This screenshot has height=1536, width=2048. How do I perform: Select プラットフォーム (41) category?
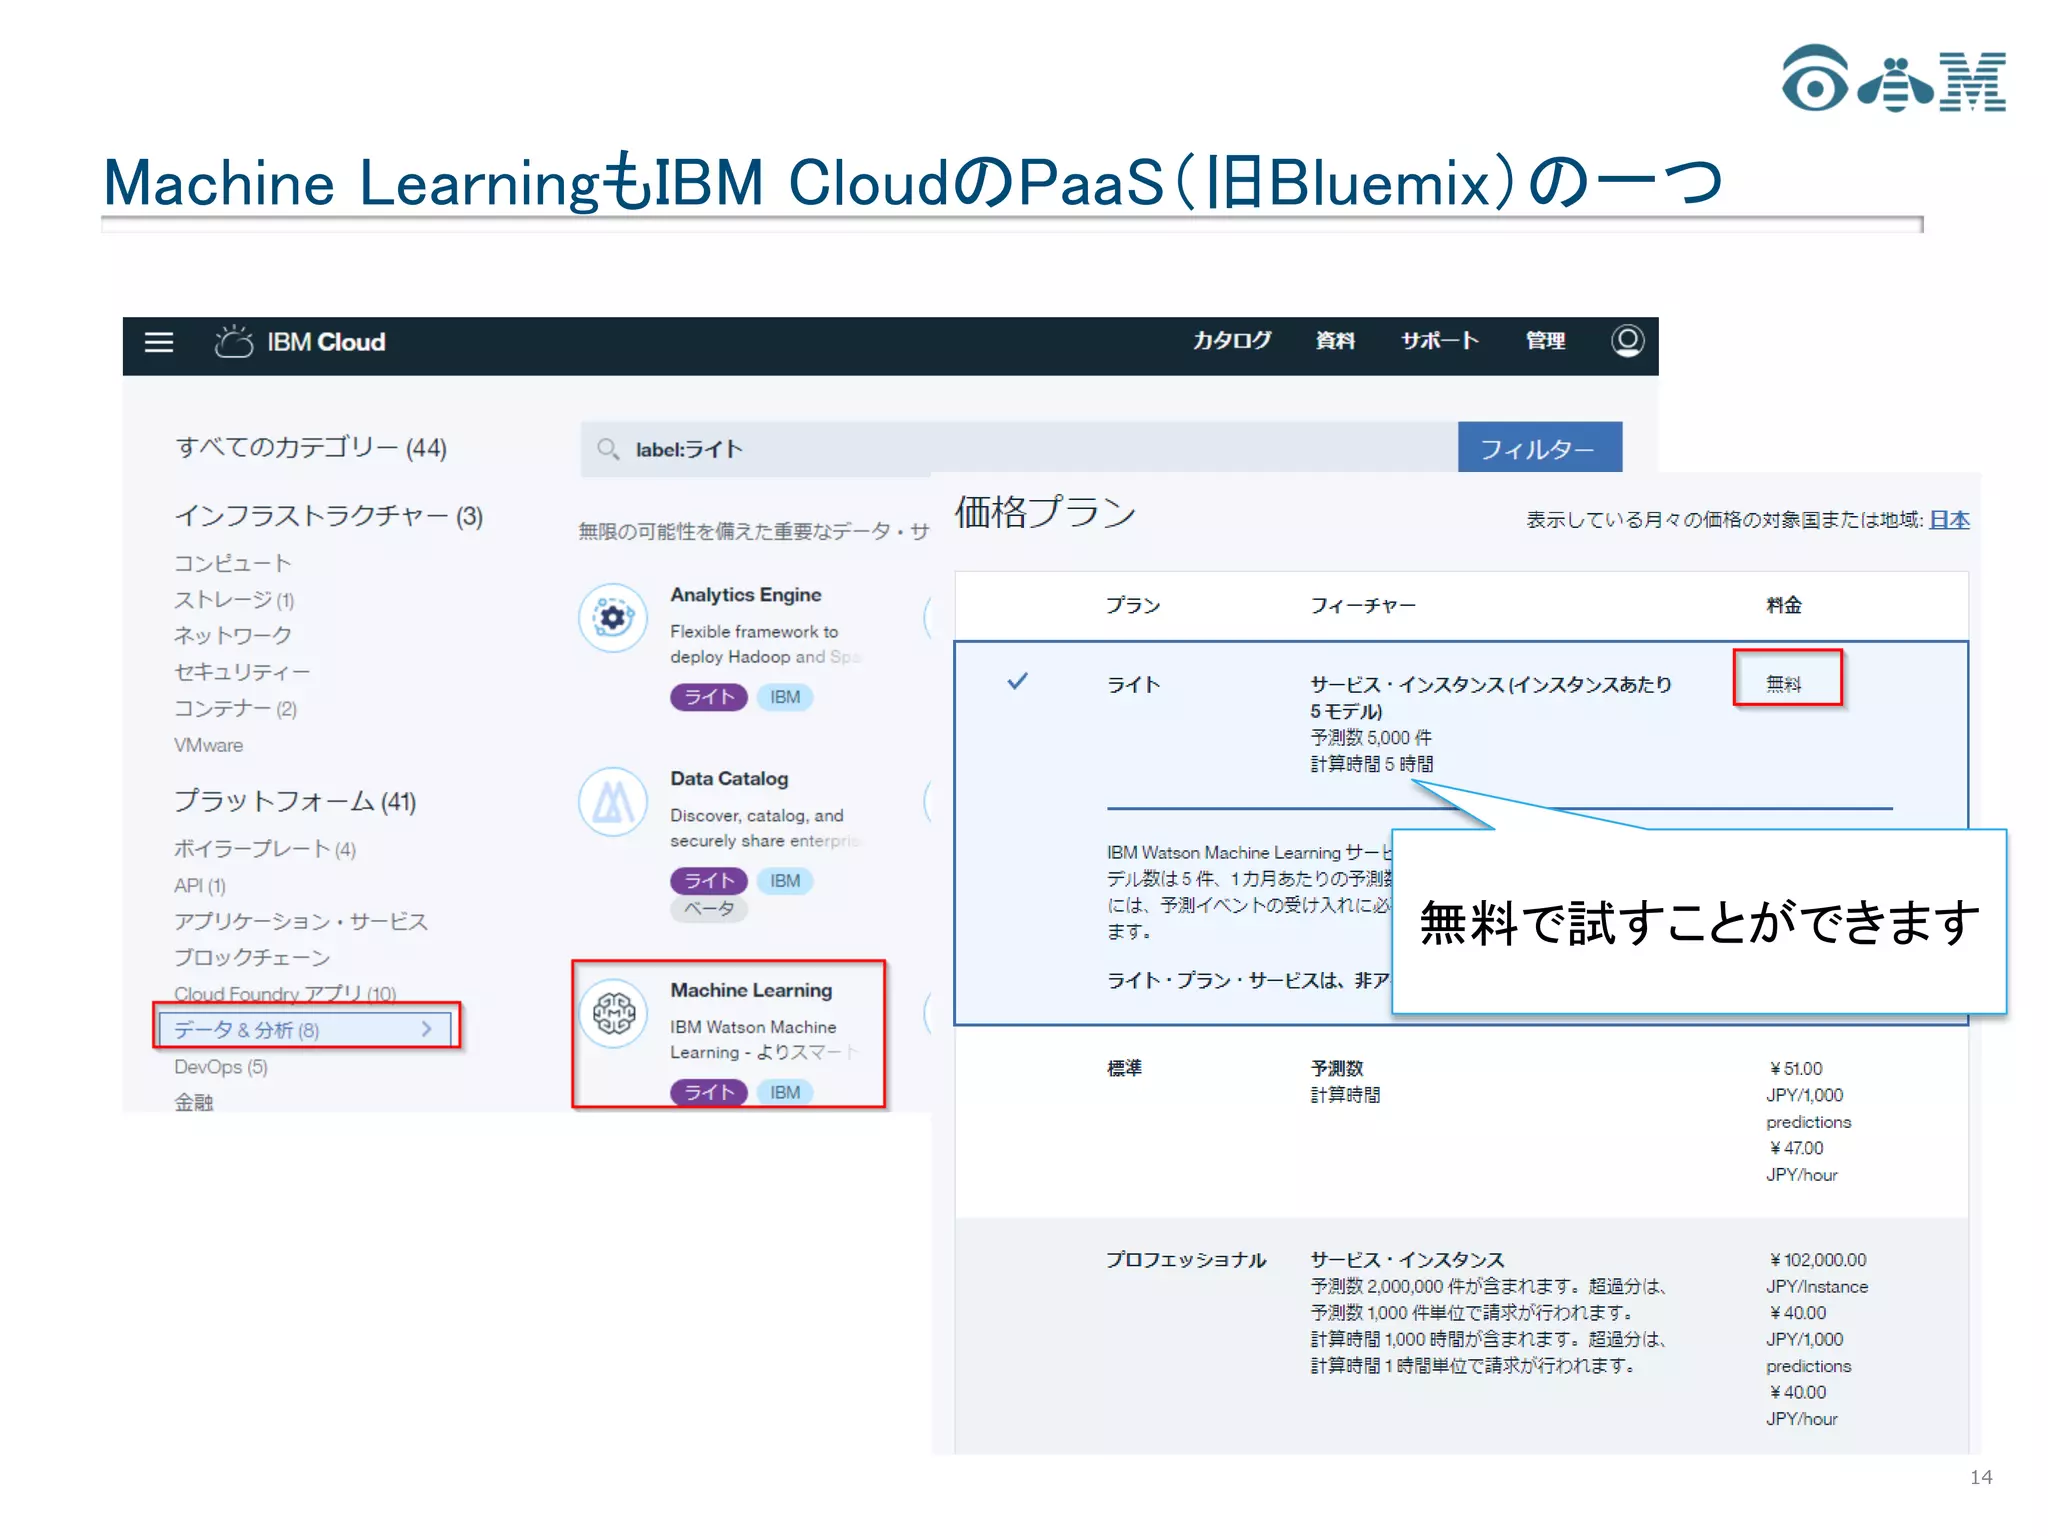pos(295,801)
